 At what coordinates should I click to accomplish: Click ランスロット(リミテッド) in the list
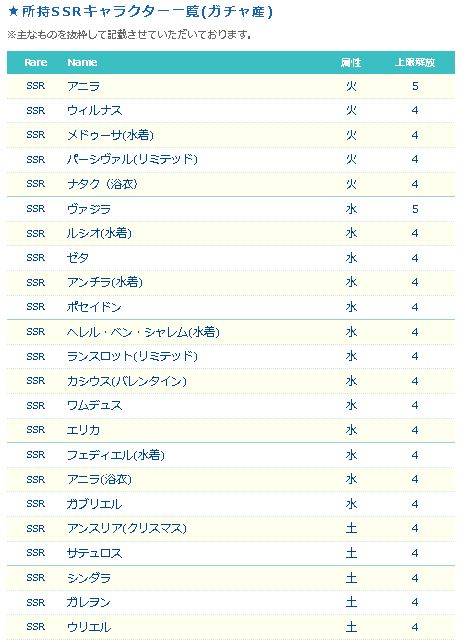click(132, 356)
